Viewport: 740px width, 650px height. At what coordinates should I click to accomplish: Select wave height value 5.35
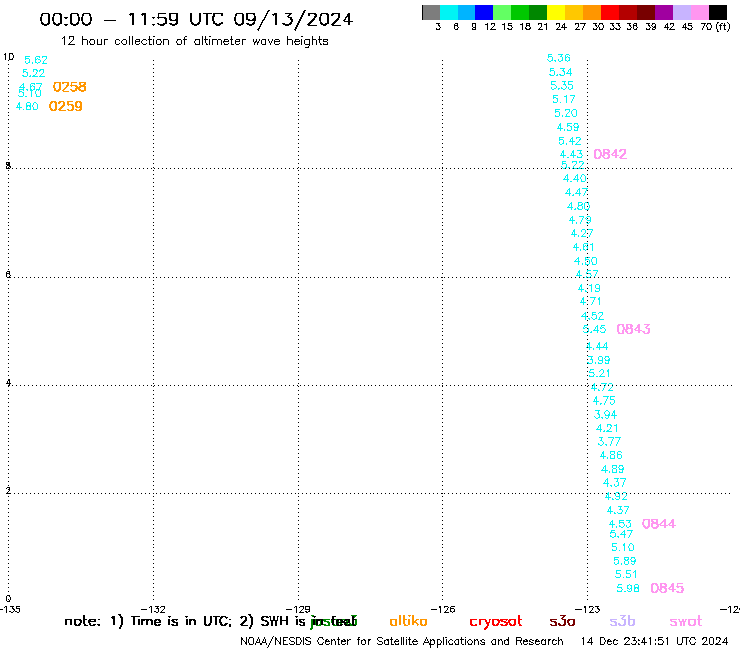pyautogui.click(x=562, y=85)
